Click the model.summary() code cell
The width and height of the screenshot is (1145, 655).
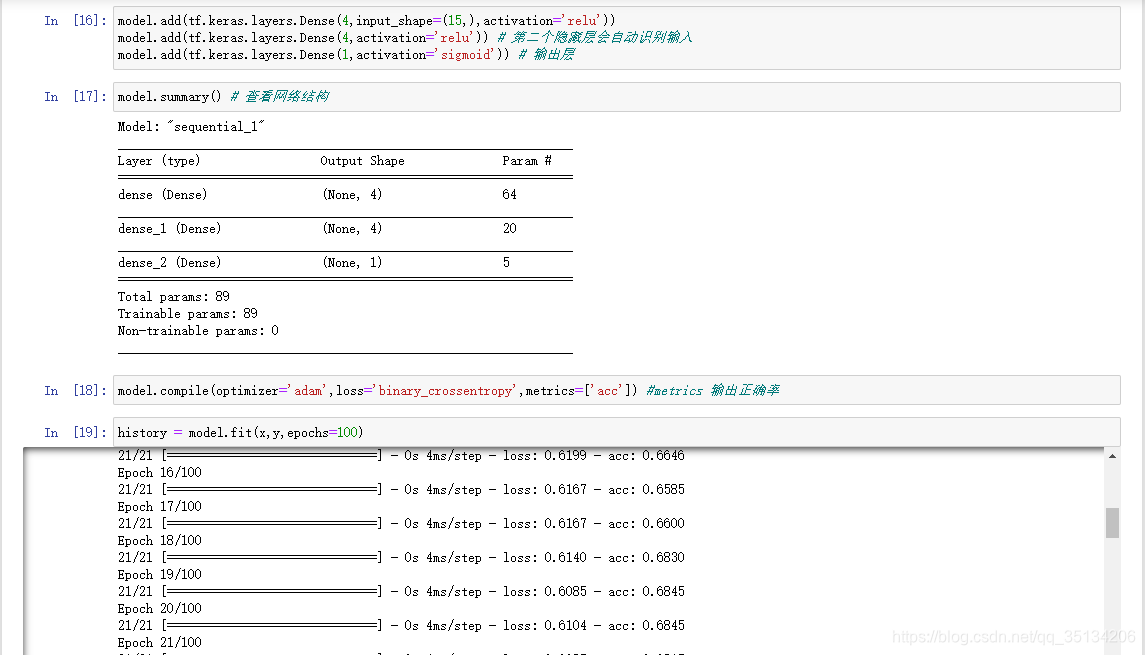tap(616, 96)
